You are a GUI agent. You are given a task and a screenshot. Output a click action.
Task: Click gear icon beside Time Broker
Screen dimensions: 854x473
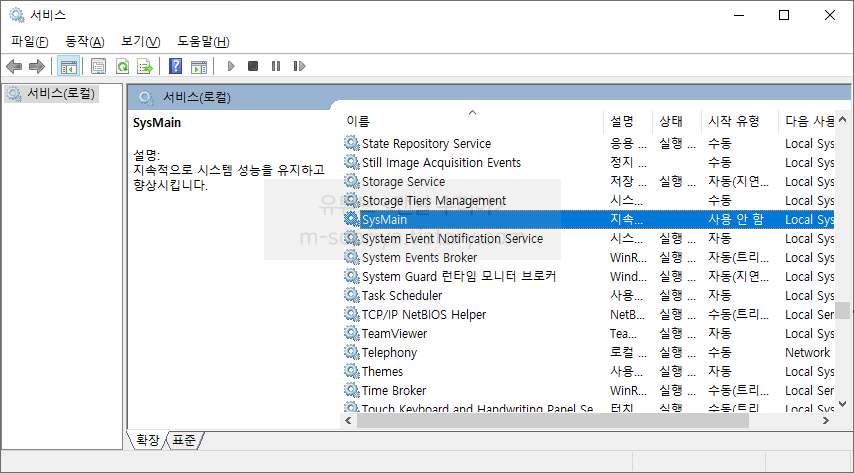352,391
